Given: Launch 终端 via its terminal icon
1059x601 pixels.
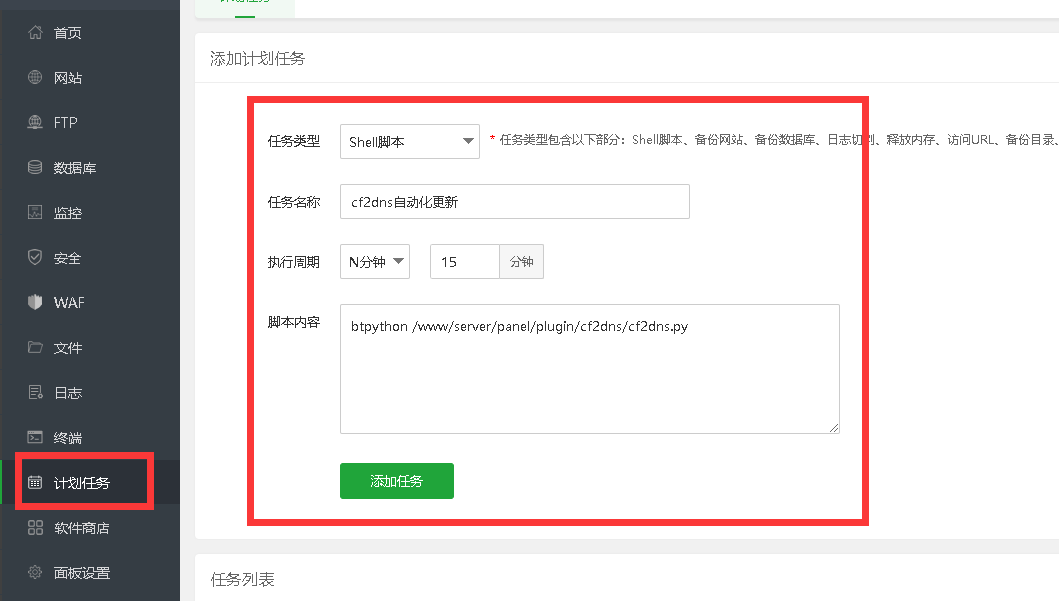Looking at the screenshot, I should pyautogui.click(x=35, y=438).
